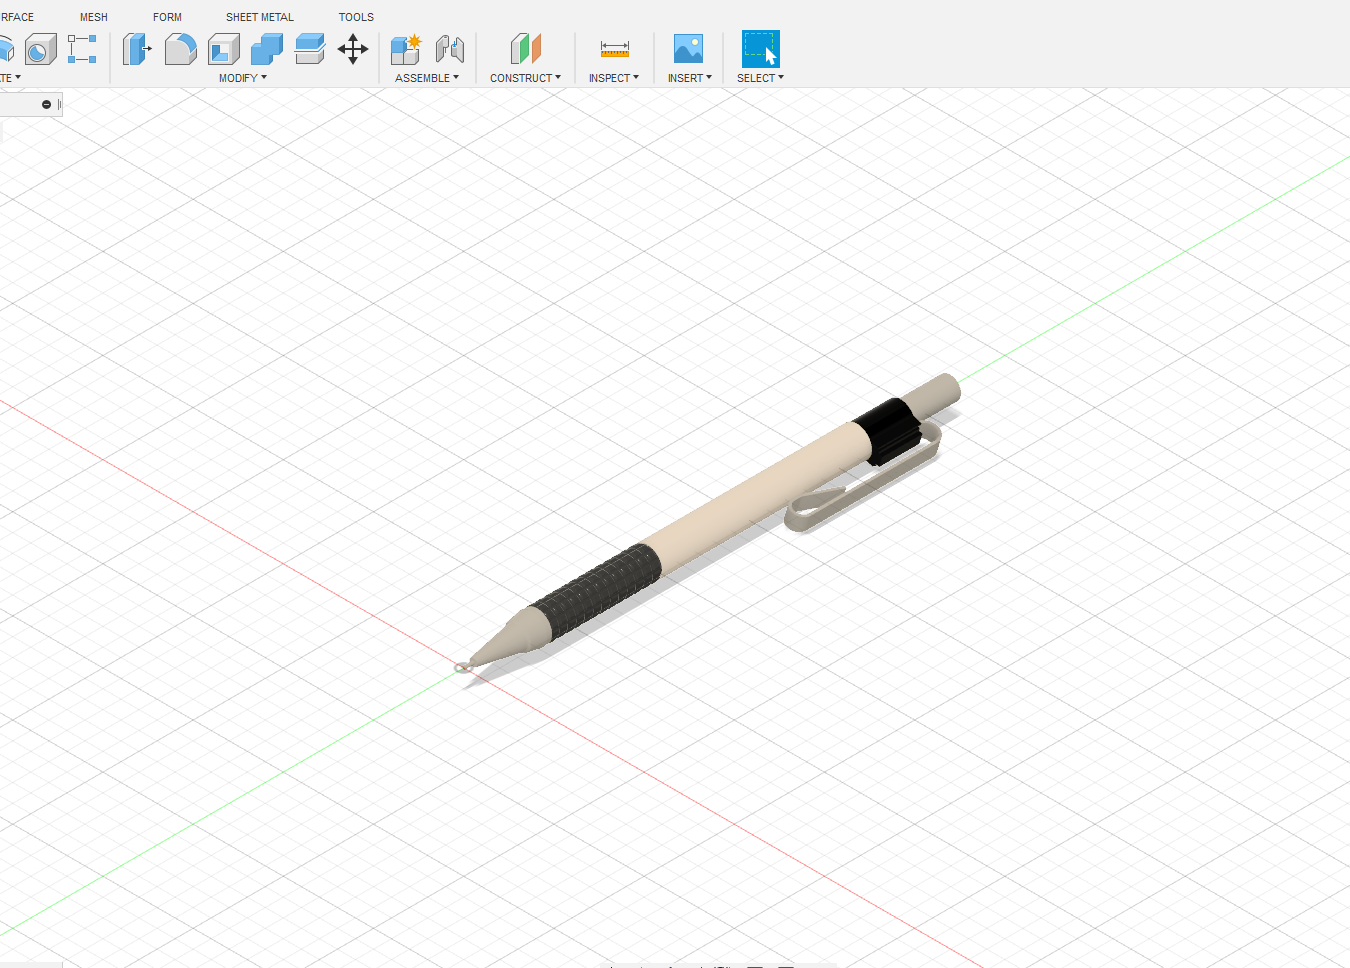Open the Select dropdown menu
This screenshot has height=968, width=1350.
tap(759, 77)
